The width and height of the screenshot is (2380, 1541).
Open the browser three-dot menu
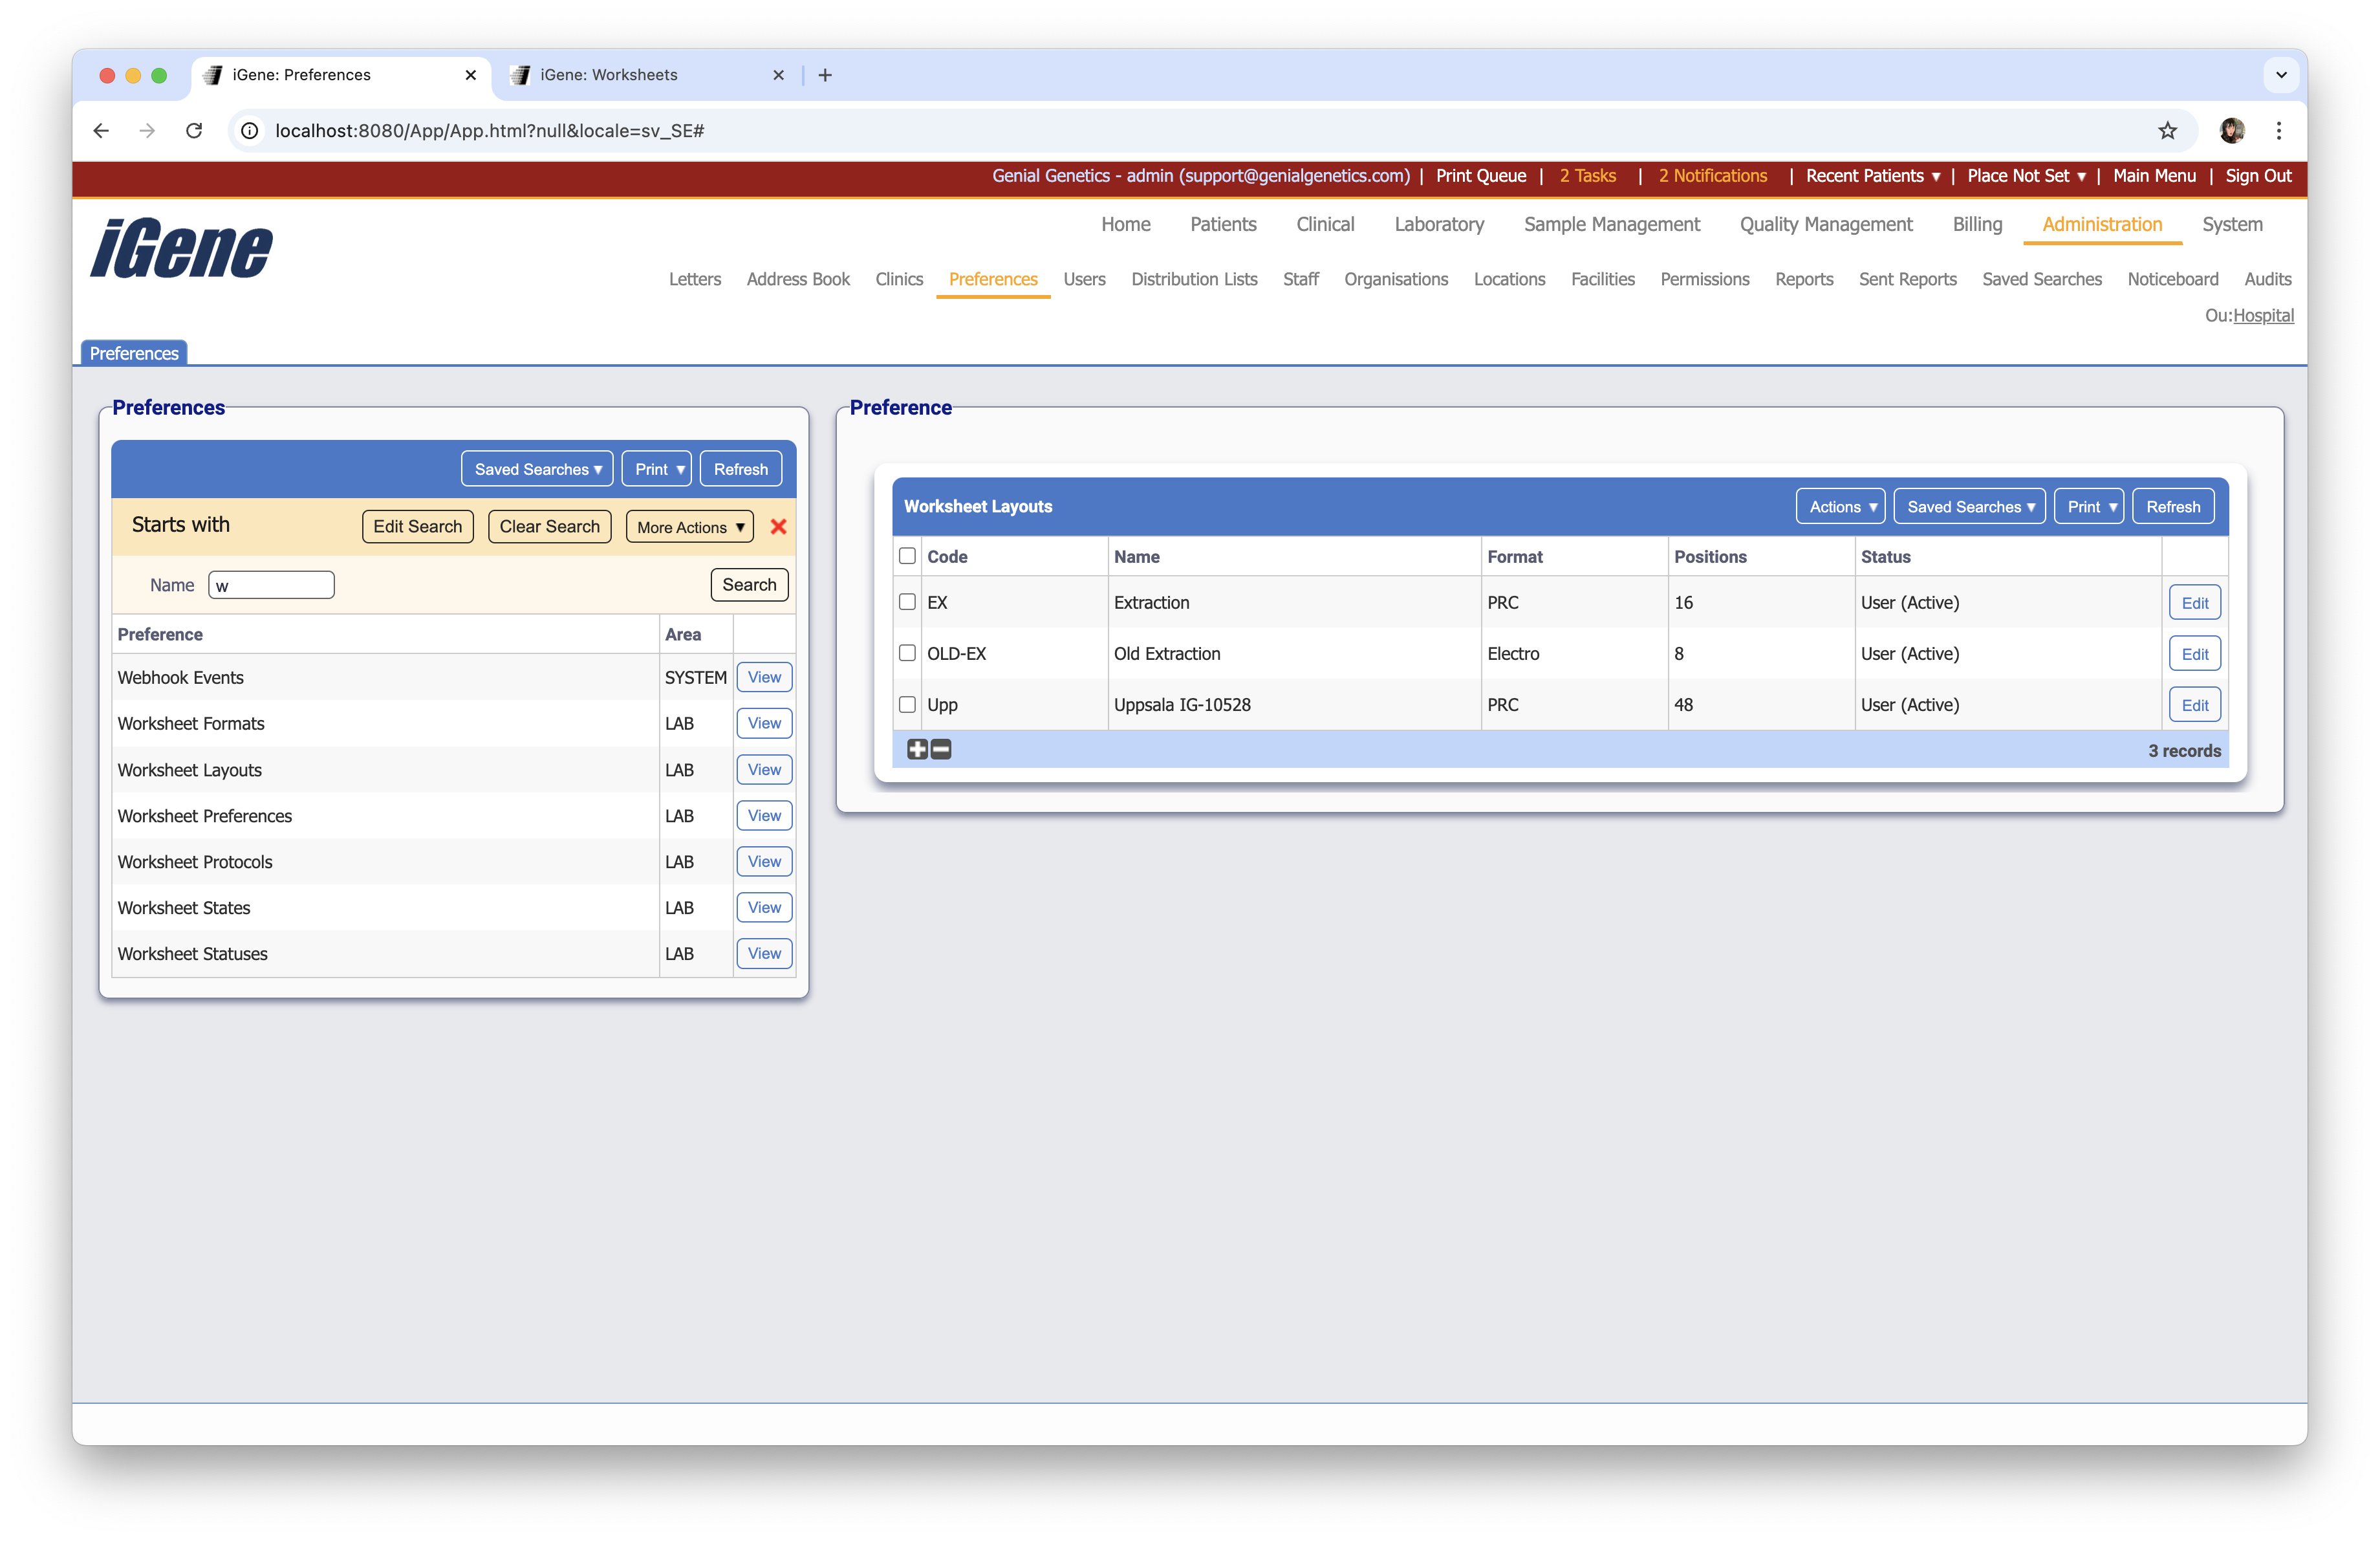tap(2278, 131)
